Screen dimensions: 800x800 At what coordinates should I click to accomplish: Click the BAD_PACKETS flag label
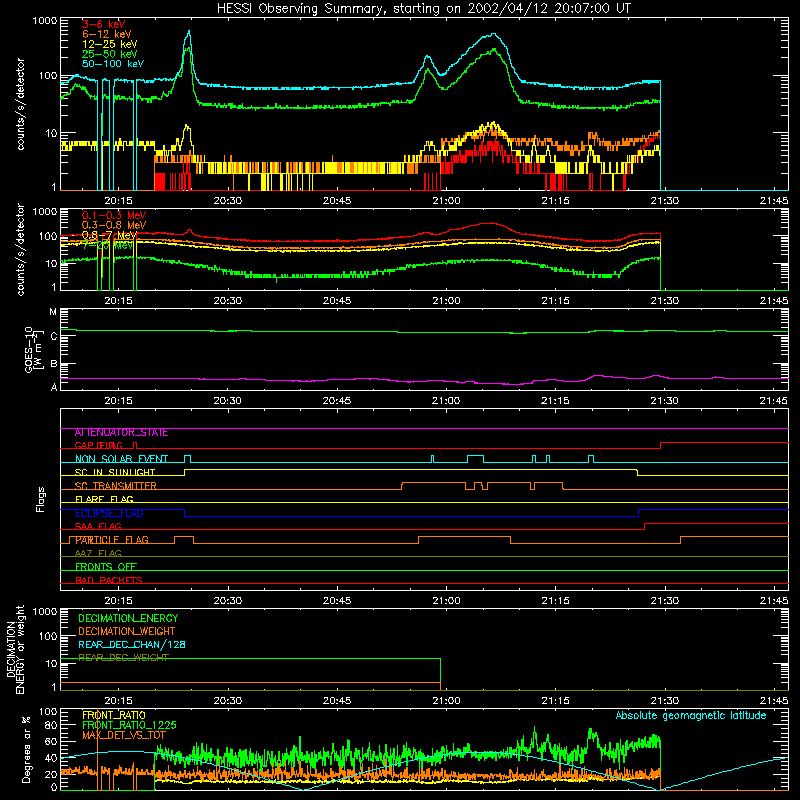(109, 580)
